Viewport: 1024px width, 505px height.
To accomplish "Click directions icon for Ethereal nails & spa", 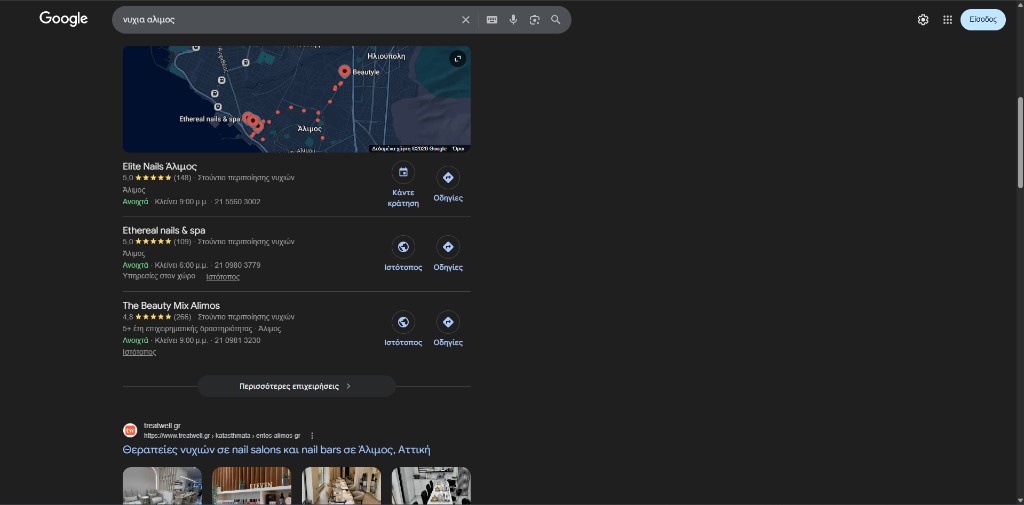I will 448,247.
